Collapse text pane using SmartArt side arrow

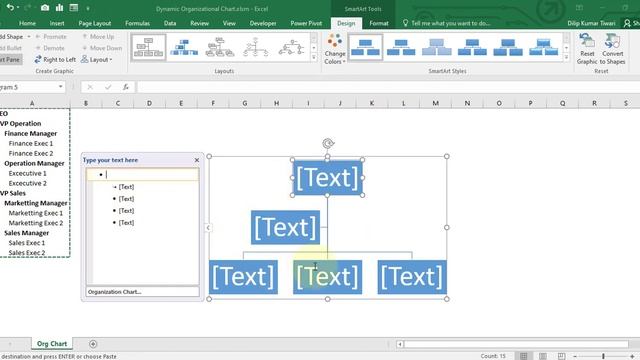coord(208,227)
